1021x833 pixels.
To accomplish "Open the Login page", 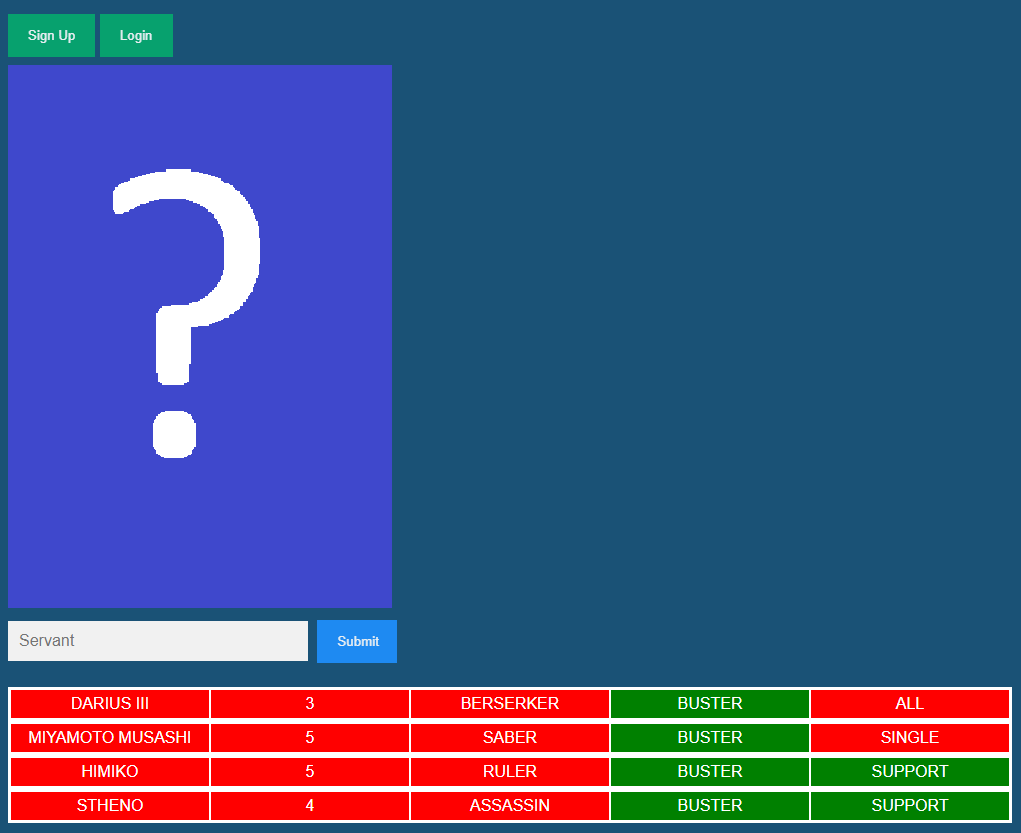I will click(136, 35).
